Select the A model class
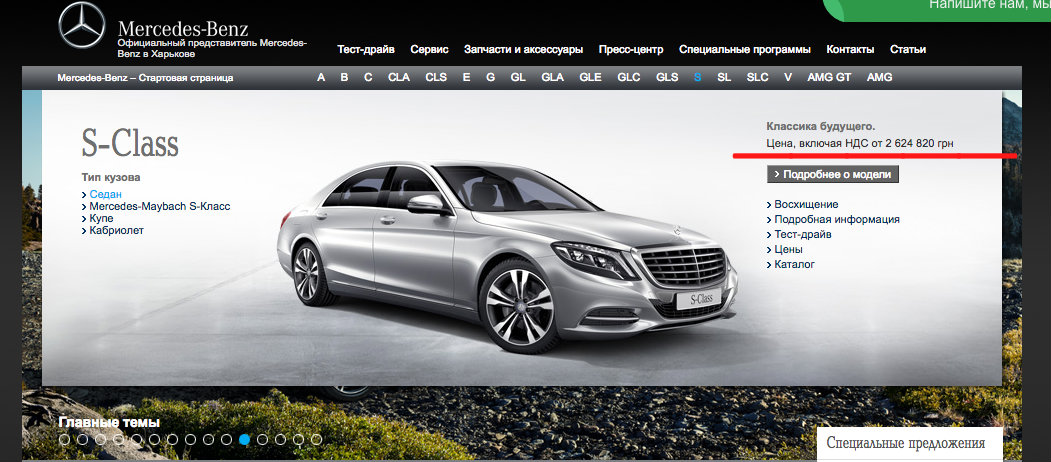1051x462 pixels. (321, 78)
